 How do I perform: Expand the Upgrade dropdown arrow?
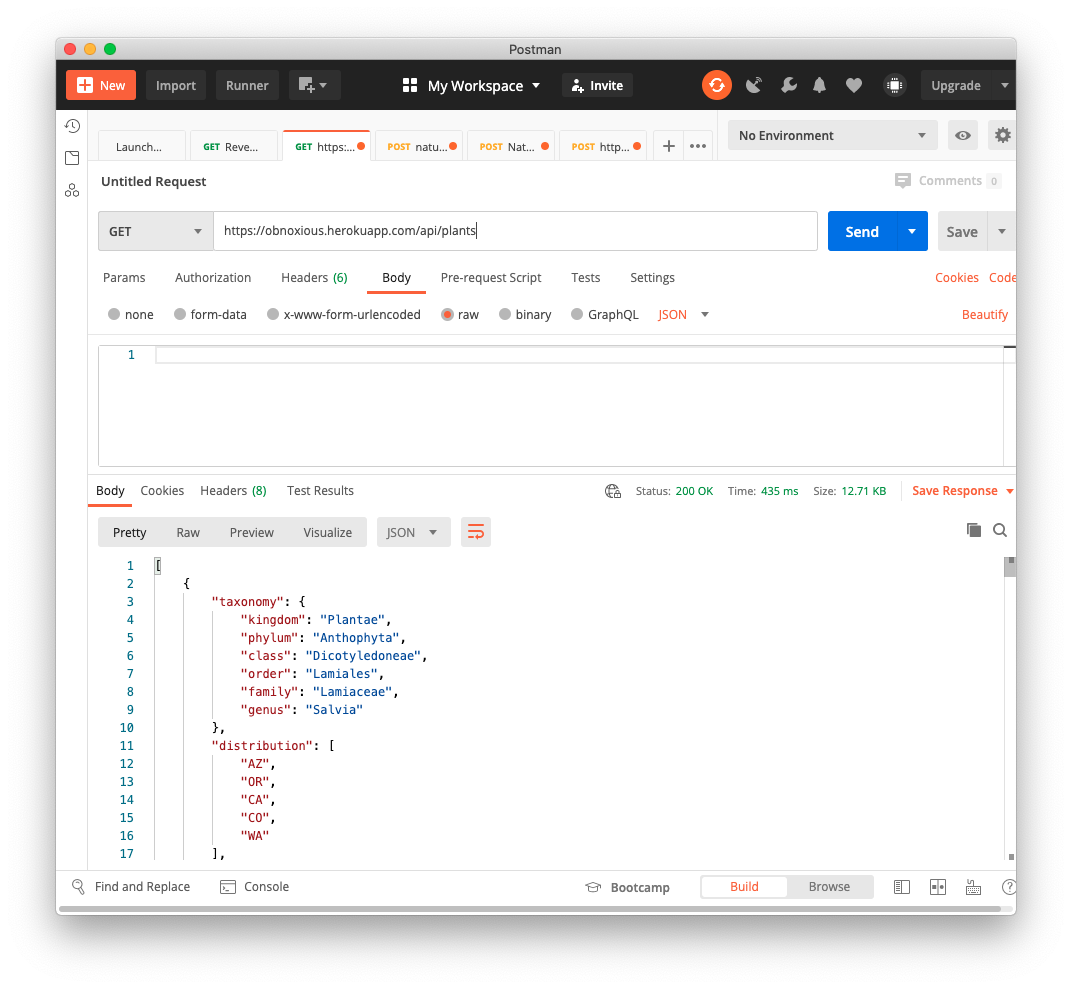click(1004, 85)
